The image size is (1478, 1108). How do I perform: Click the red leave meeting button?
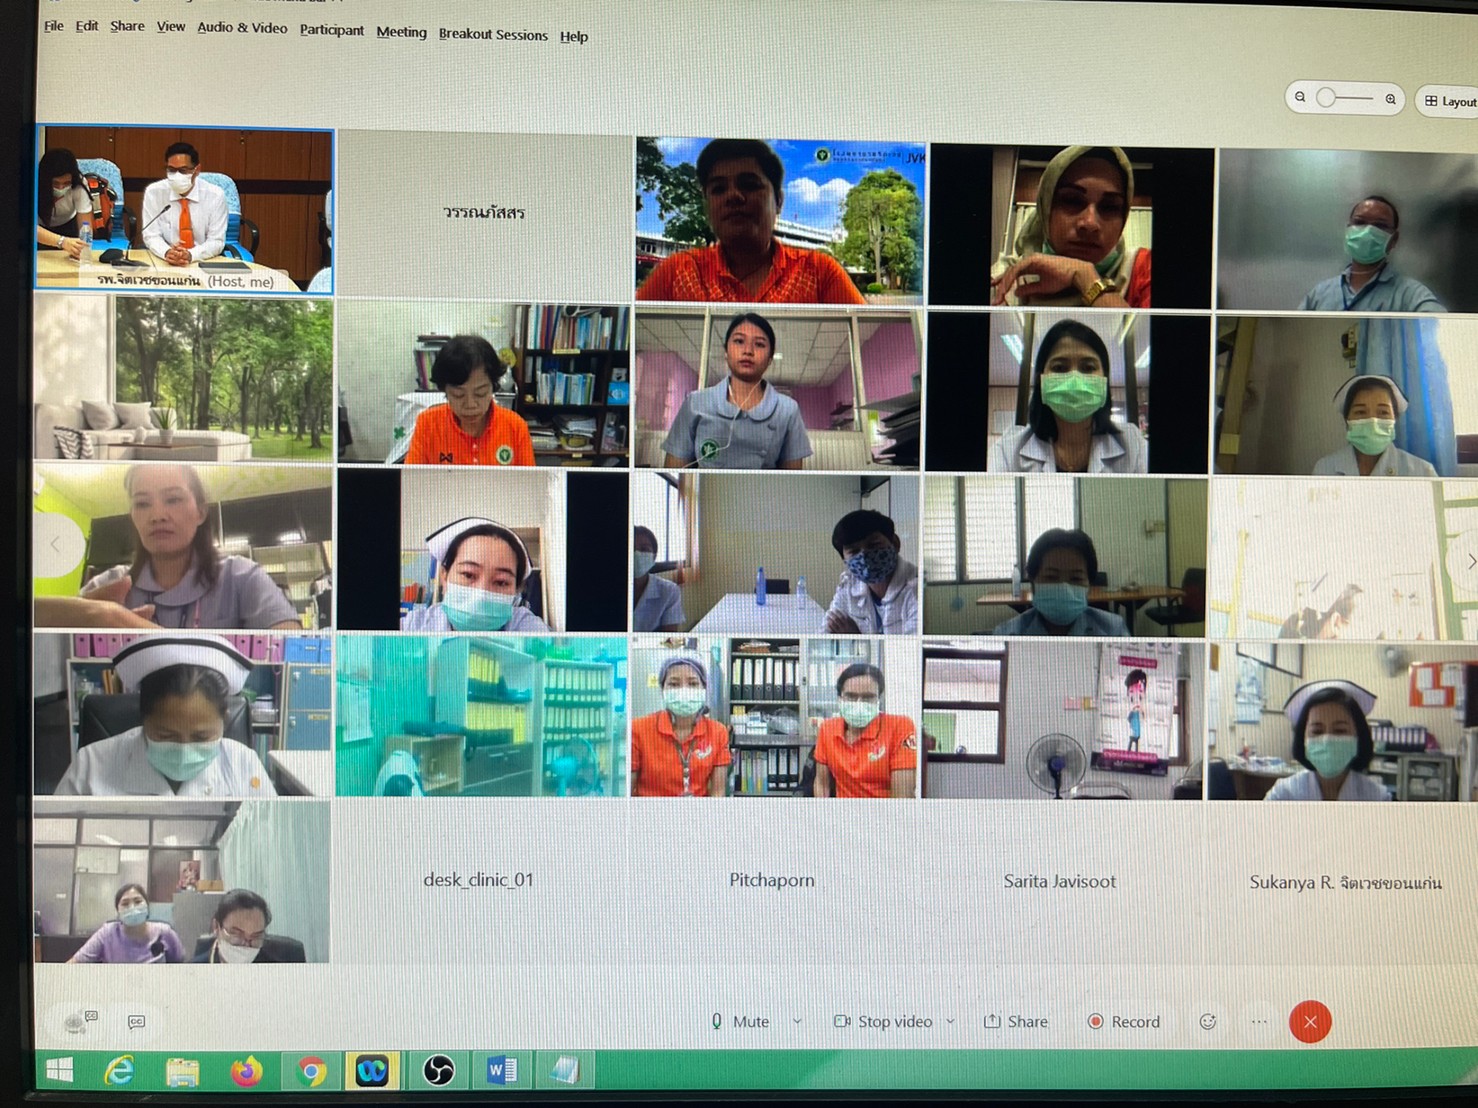pos(1310,1021)
